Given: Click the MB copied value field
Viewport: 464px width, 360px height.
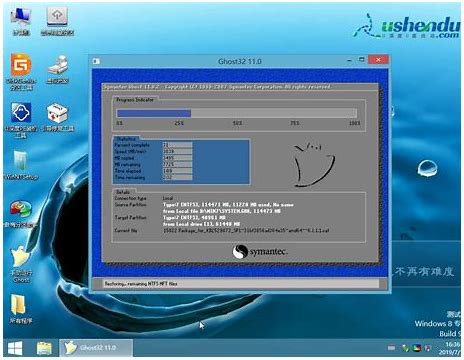Looking at the screenshot, I should pyautogui.click(x=177, y=158).
